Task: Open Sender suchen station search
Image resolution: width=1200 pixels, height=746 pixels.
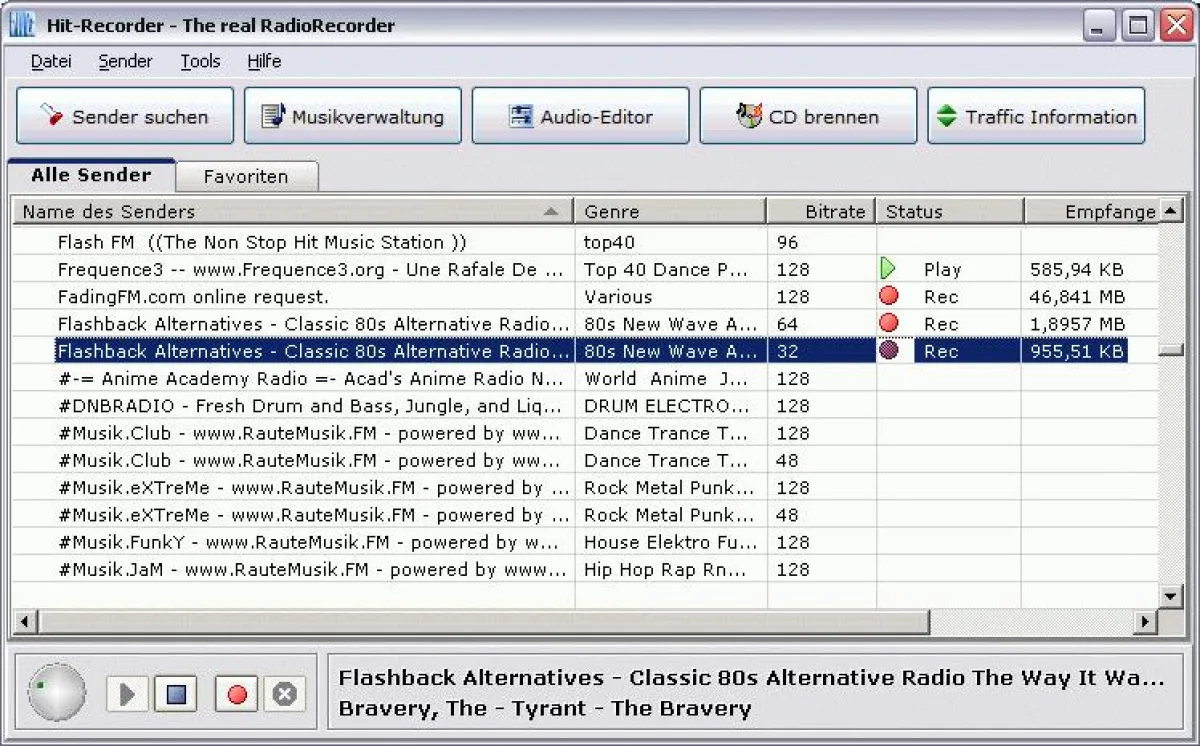Action: tap(125, 116)
